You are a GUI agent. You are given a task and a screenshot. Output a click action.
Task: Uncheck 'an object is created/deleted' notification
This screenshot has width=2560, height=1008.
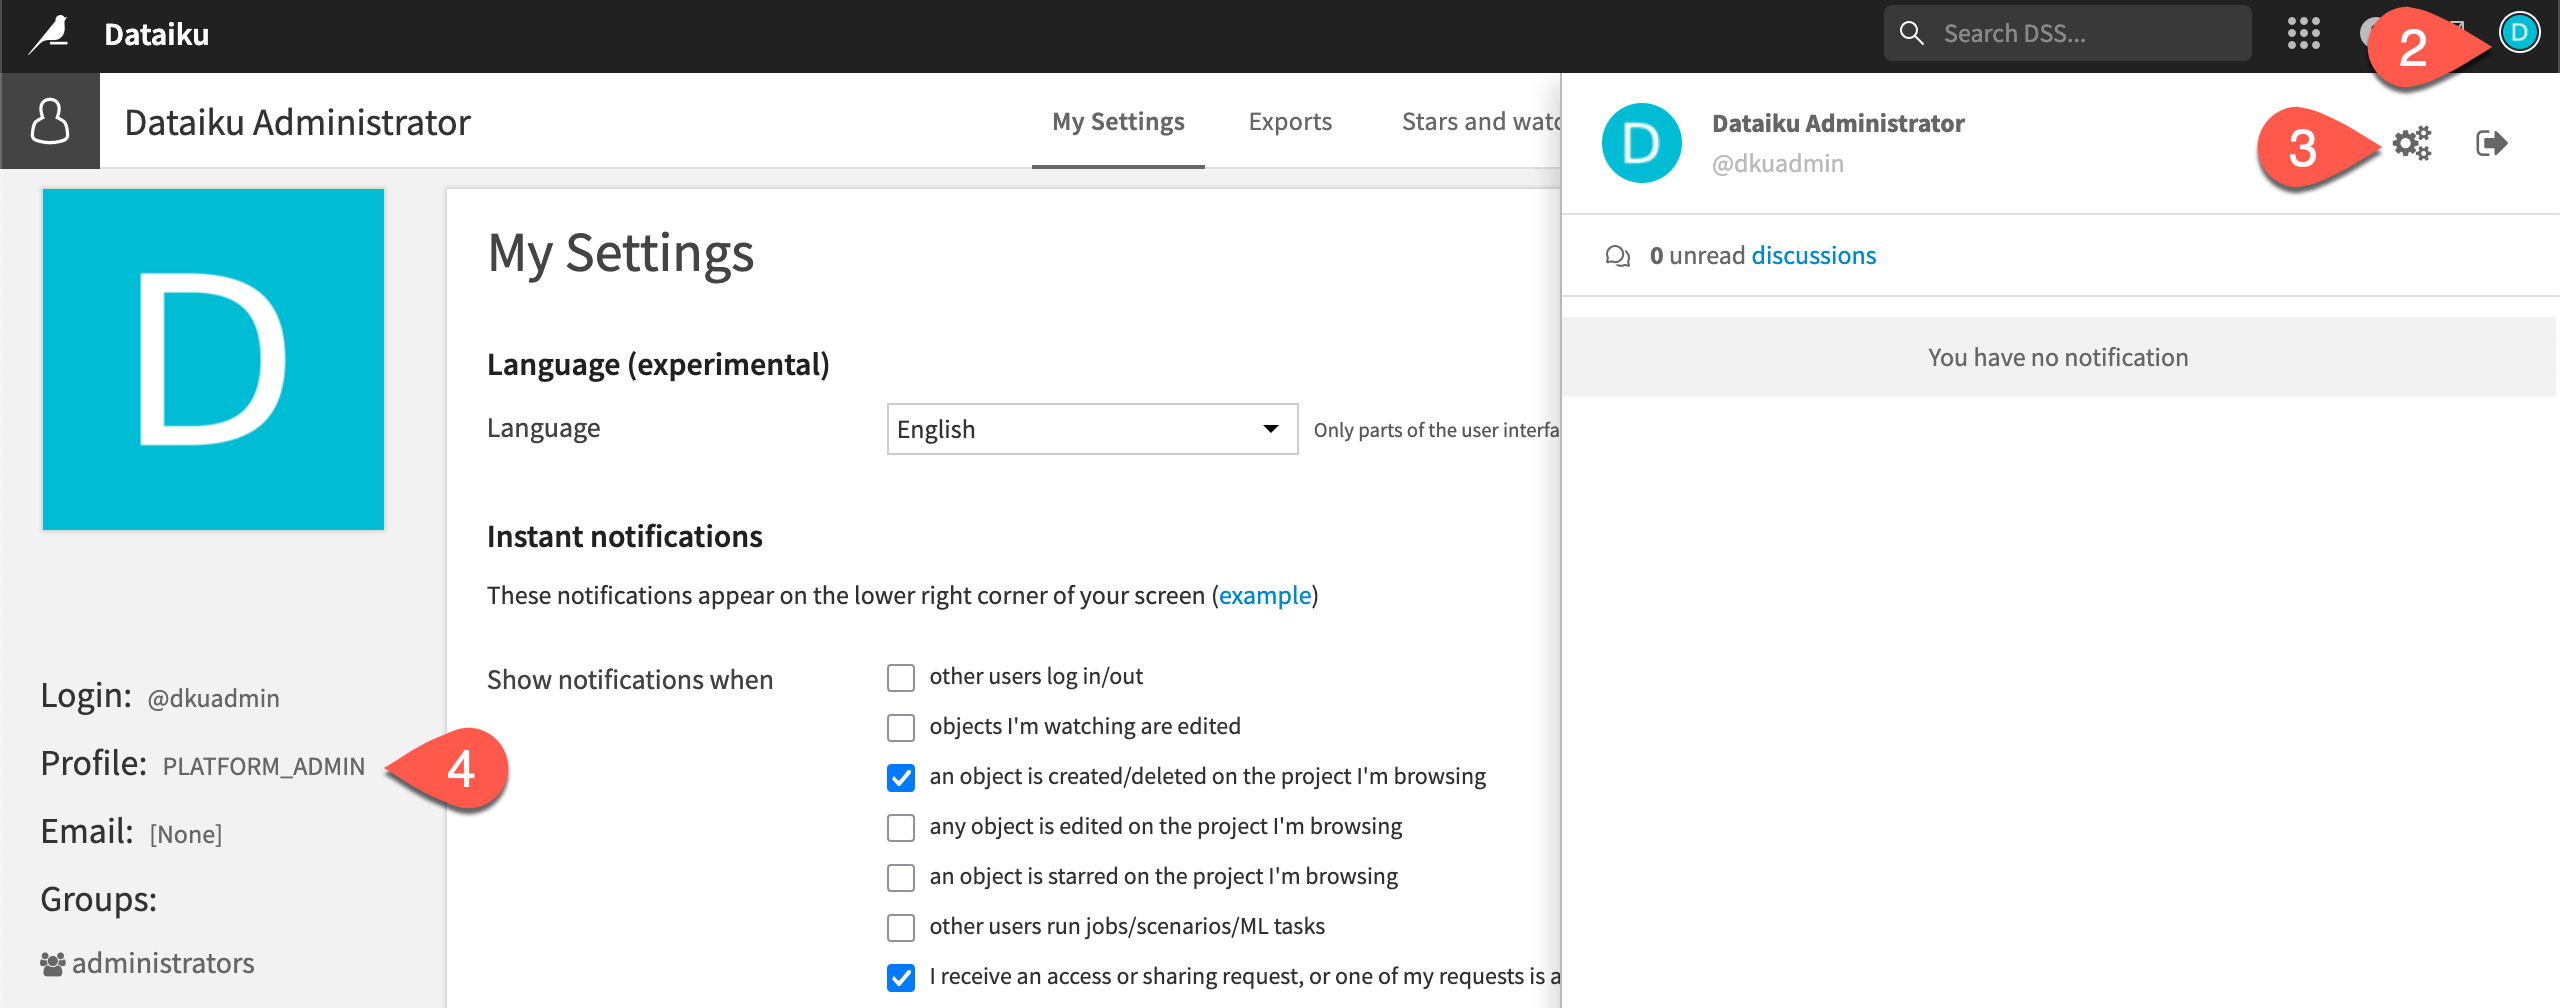tap(901, 777)
